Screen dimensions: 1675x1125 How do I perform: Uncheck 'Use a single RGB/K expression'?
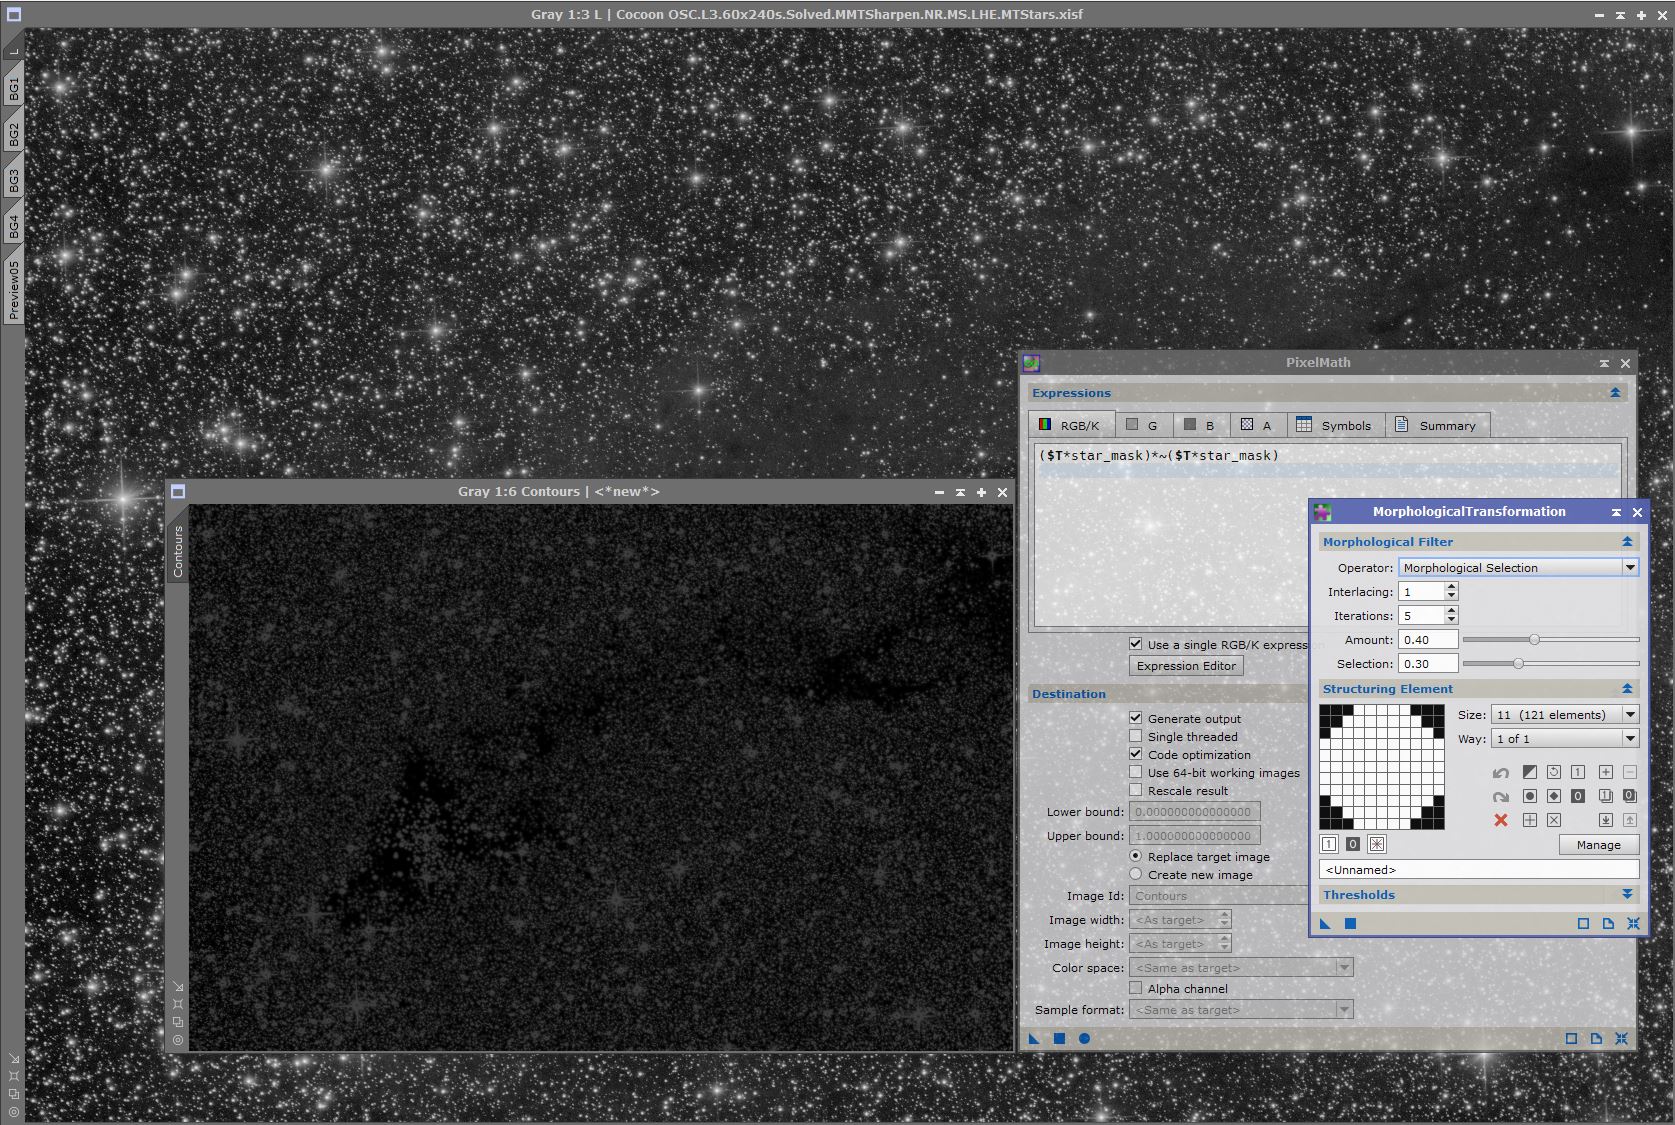tap(1135, 644)
